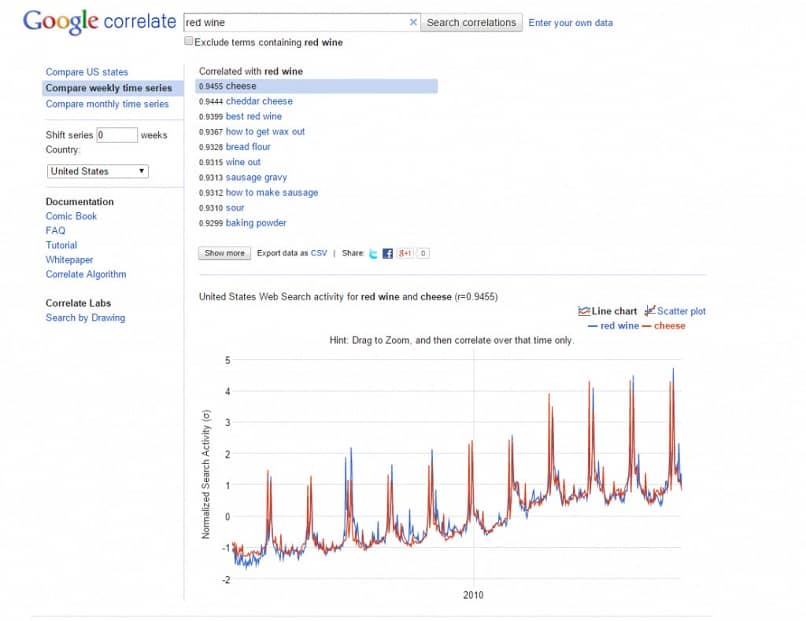Select the wine out result

point(243,162)
